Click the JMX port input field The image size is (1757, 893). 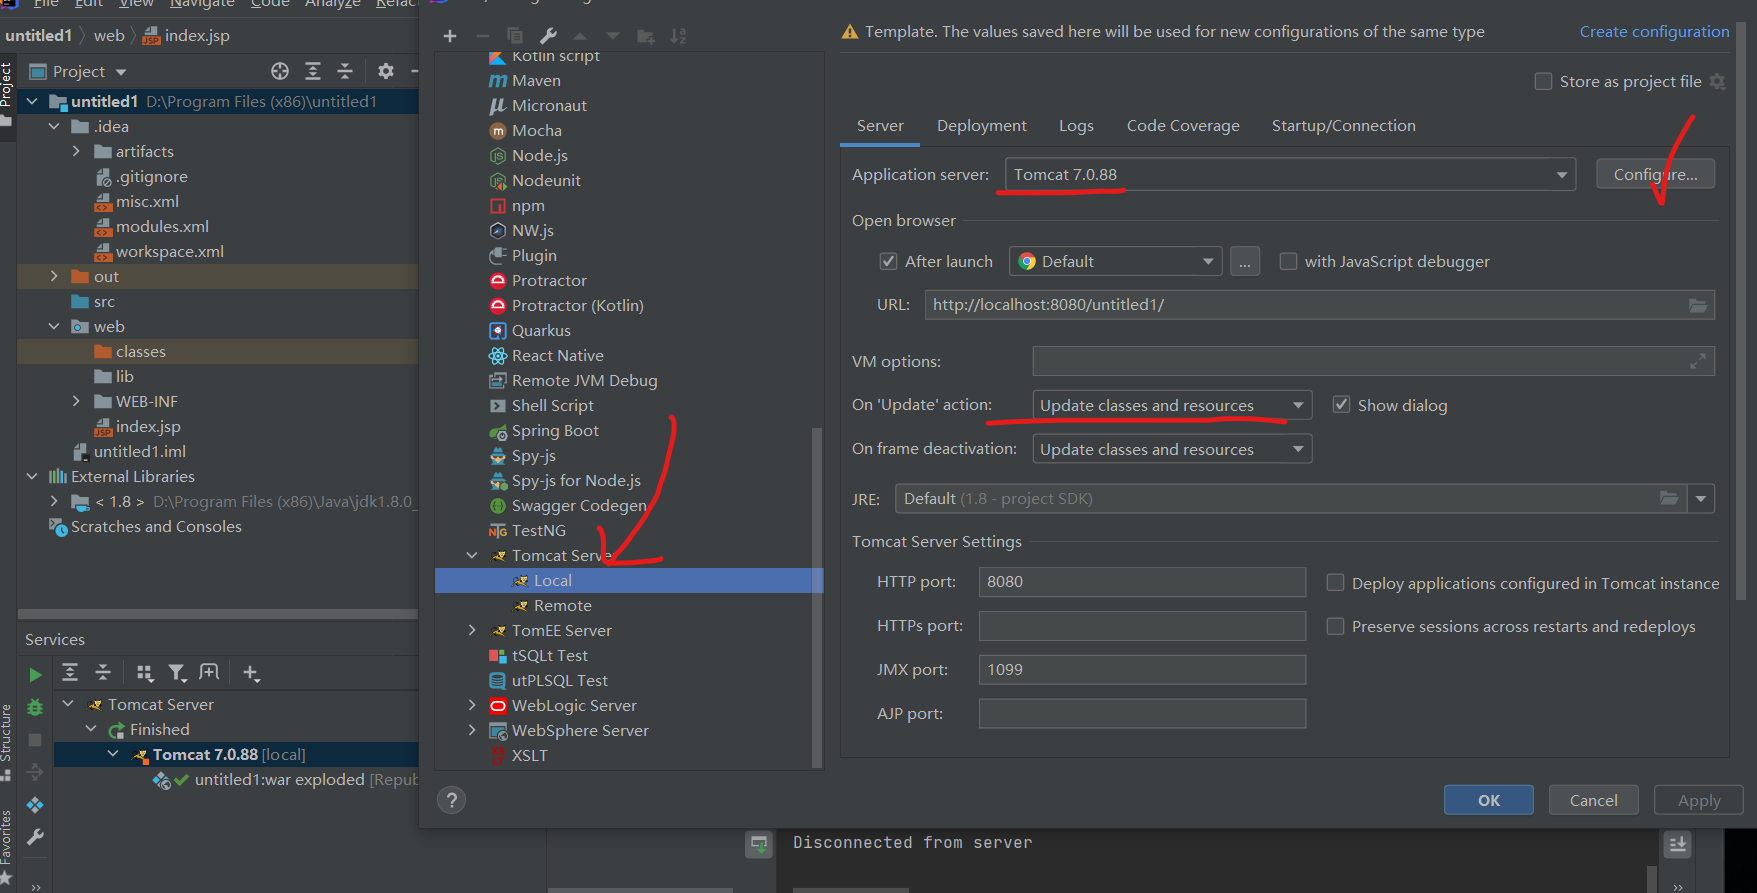[1142, 670]
